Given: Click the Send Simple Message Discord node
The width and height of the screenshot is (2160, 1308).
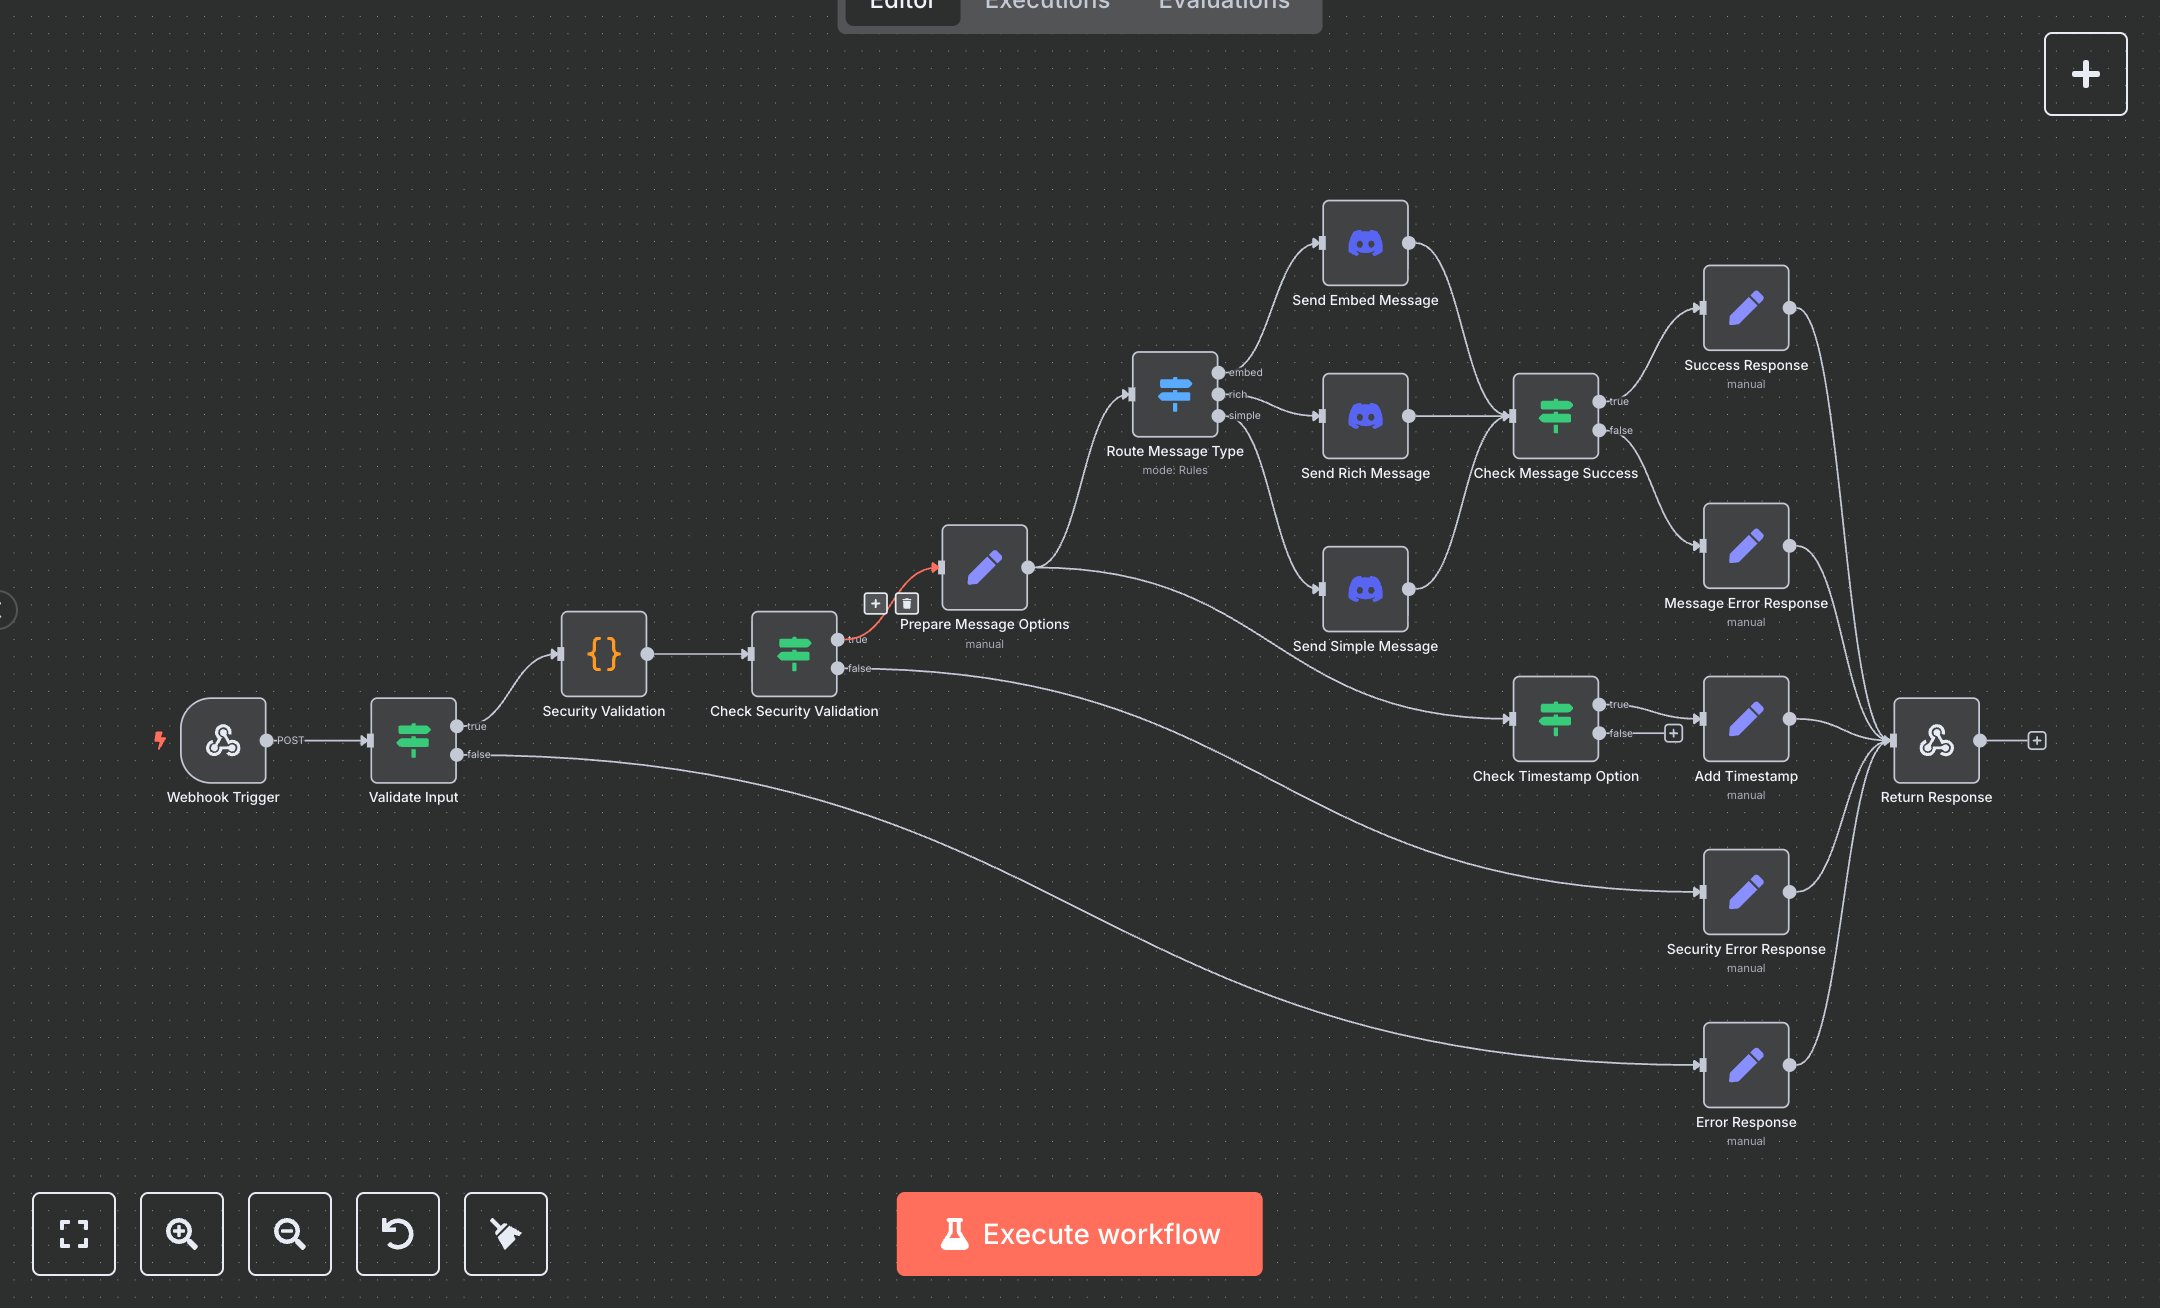Looking at the screenshot, I should point(1365,589).
